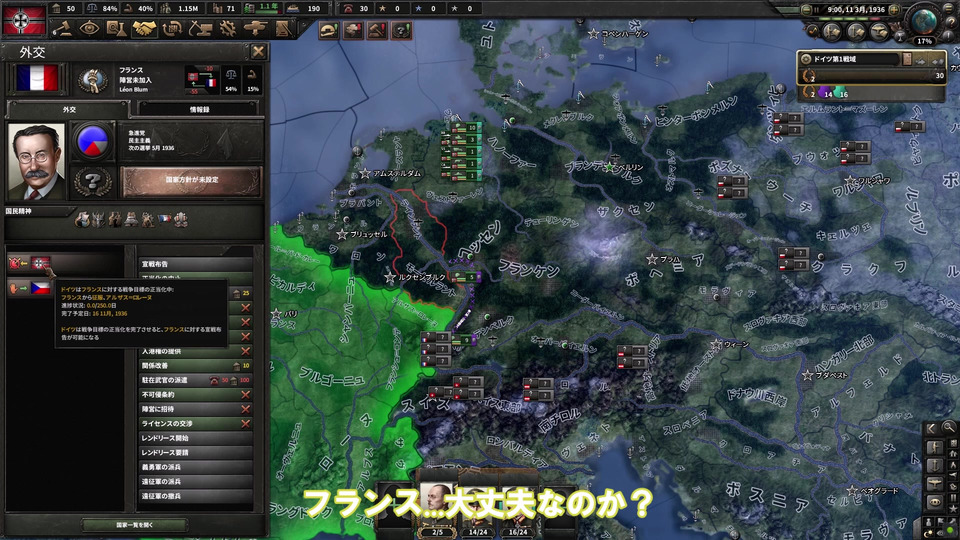
Task: Toggle pause beside the date display
Action: tap(818, 10)
